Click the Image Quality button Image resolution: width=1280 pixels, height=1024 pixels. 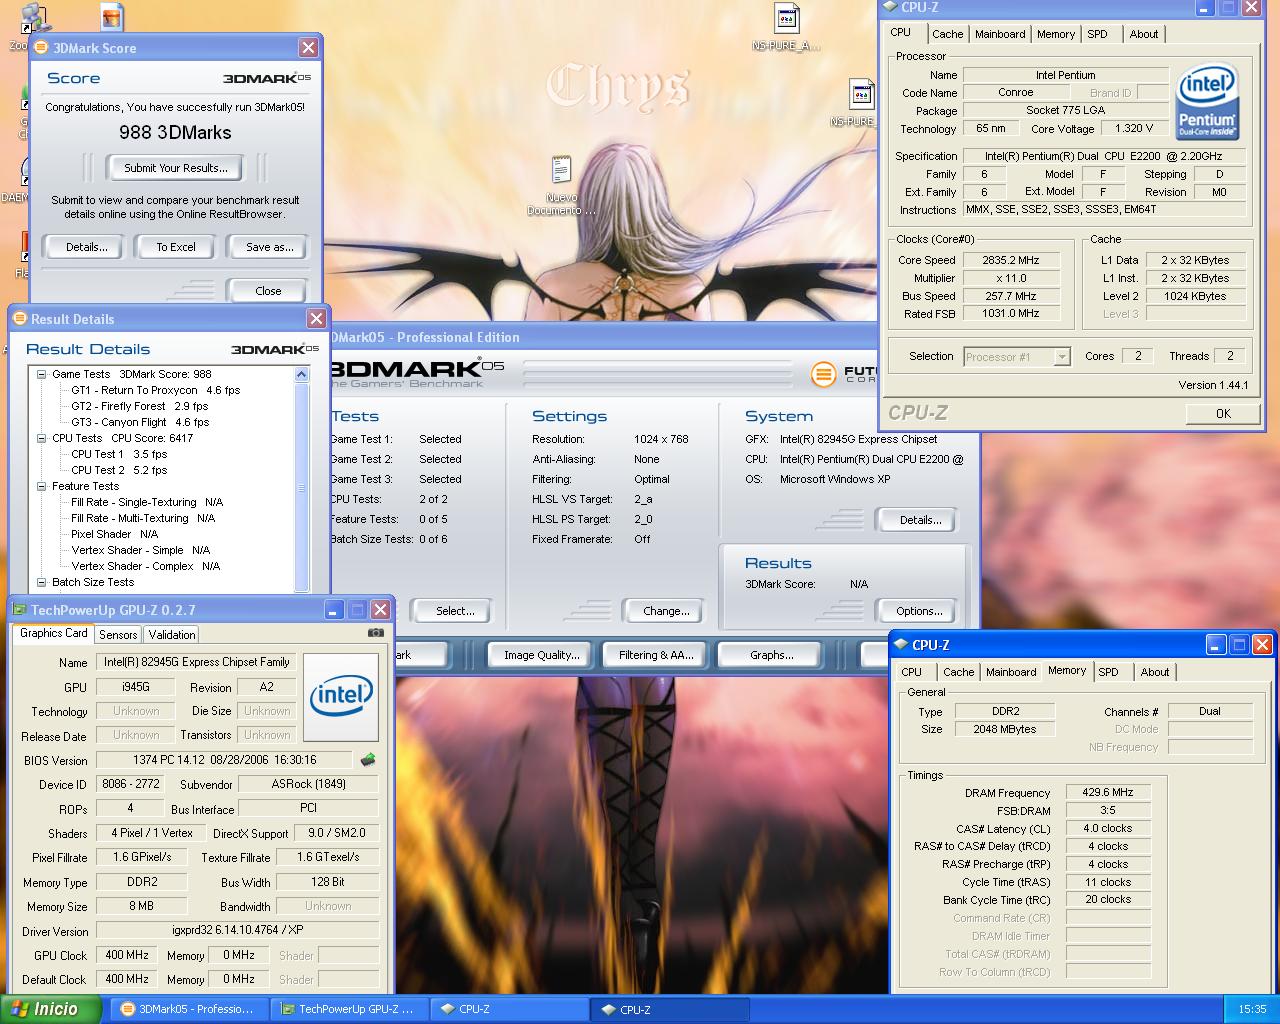pyautogui.click(x=542, y=655)
